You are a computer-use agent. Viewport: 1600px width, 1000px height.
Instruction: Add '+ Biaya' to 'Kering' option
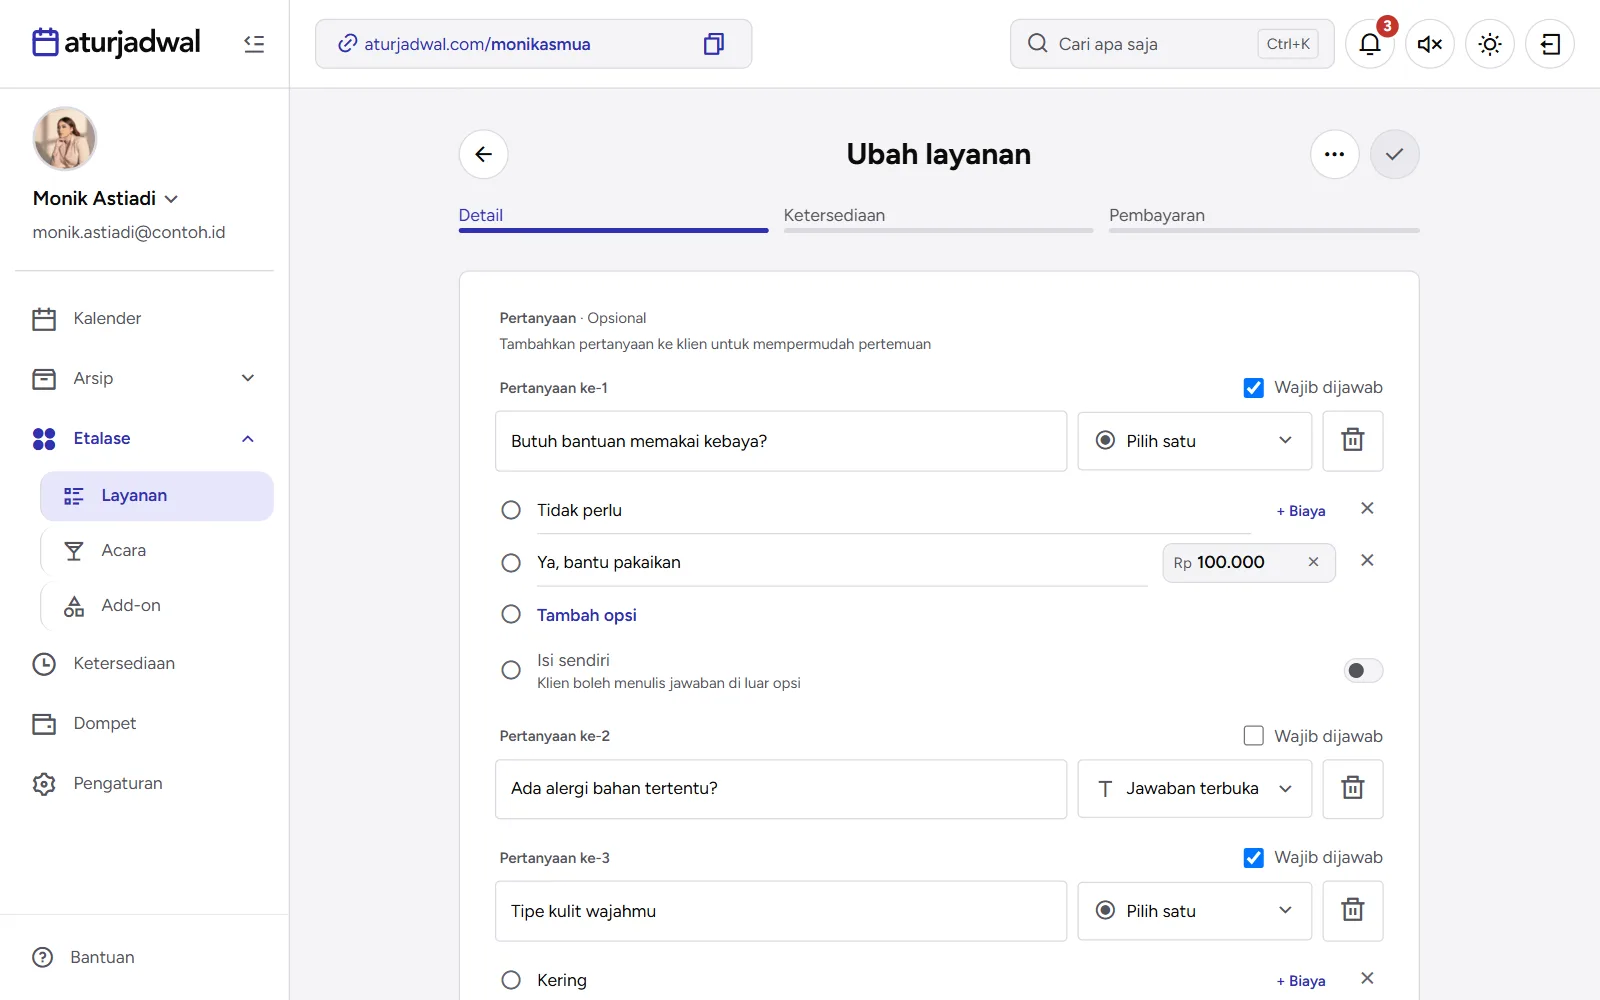click(x=1301, y=981)
